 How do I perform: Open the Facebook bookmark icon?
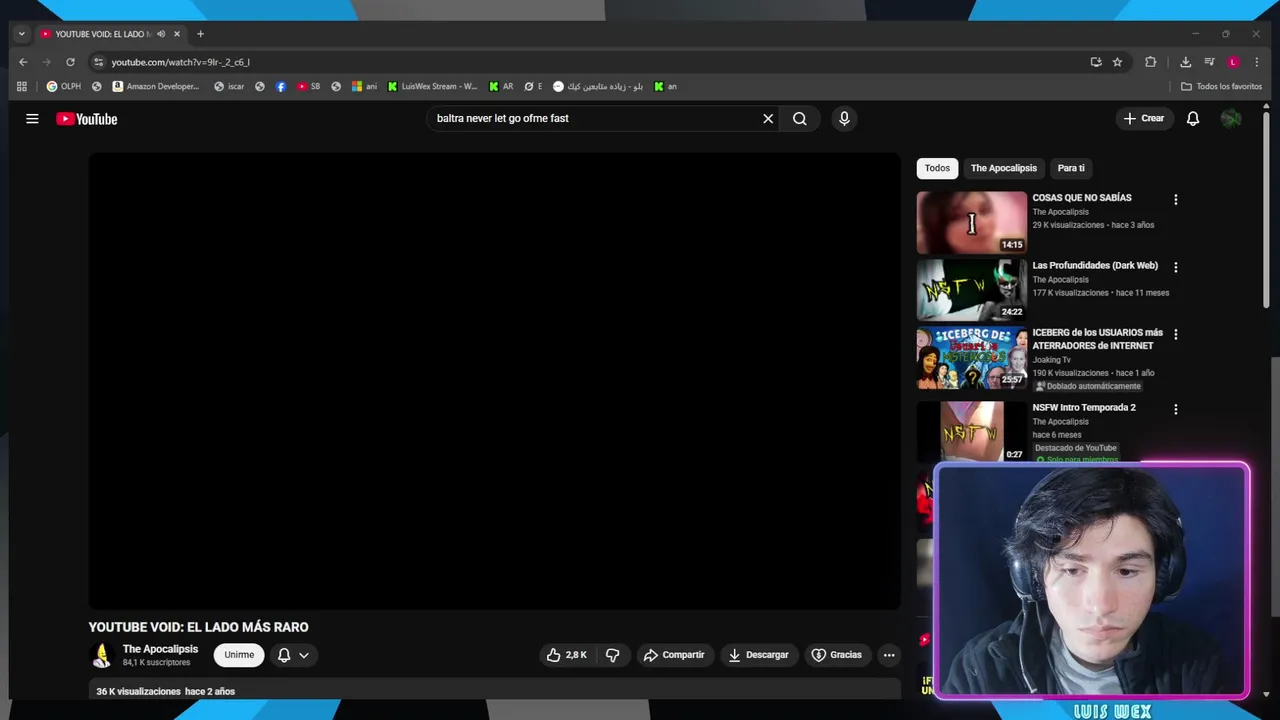280,86
